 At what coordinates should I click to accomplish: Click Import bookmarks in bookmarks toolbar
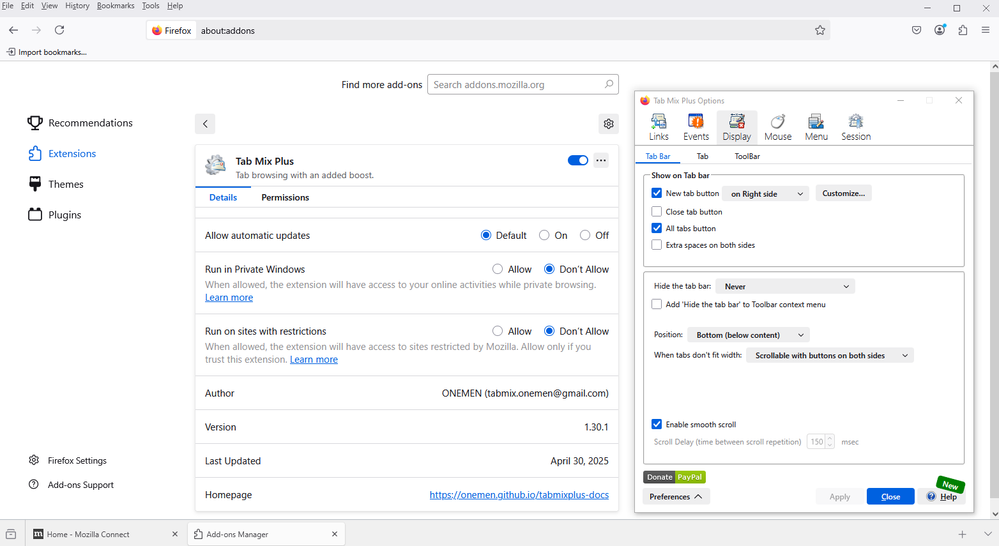tap(47, 52)
